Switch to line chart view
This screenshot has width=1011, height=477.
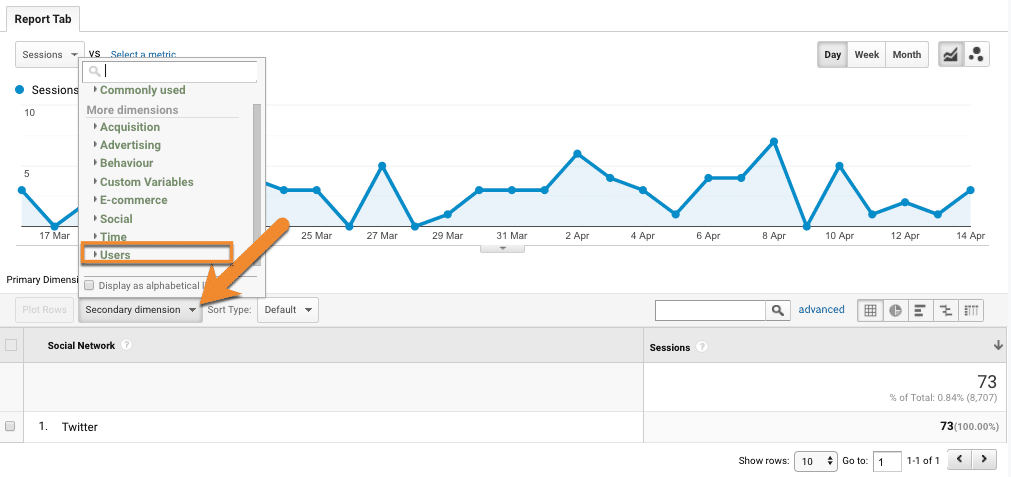tap(951, 55)
